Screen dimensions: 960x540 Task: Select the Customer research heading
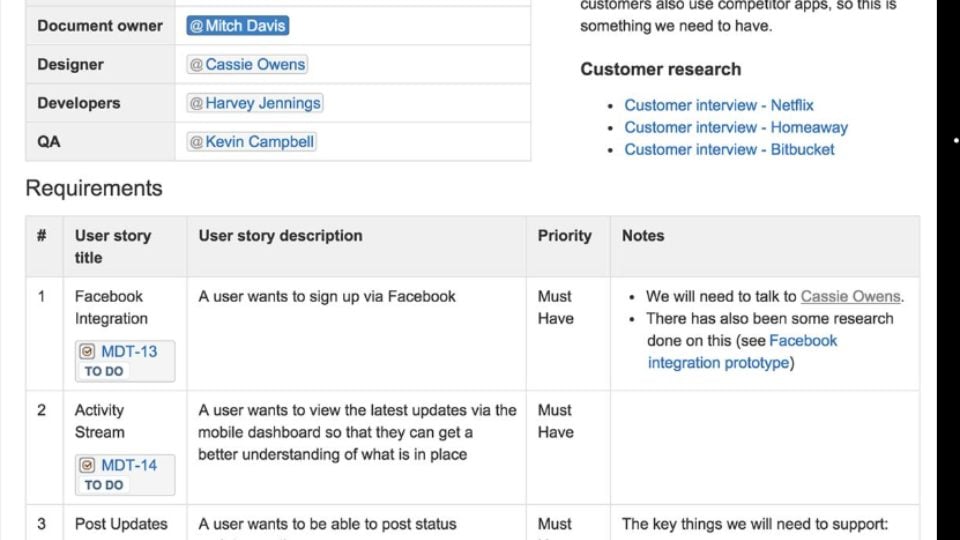tap(661, 69)
